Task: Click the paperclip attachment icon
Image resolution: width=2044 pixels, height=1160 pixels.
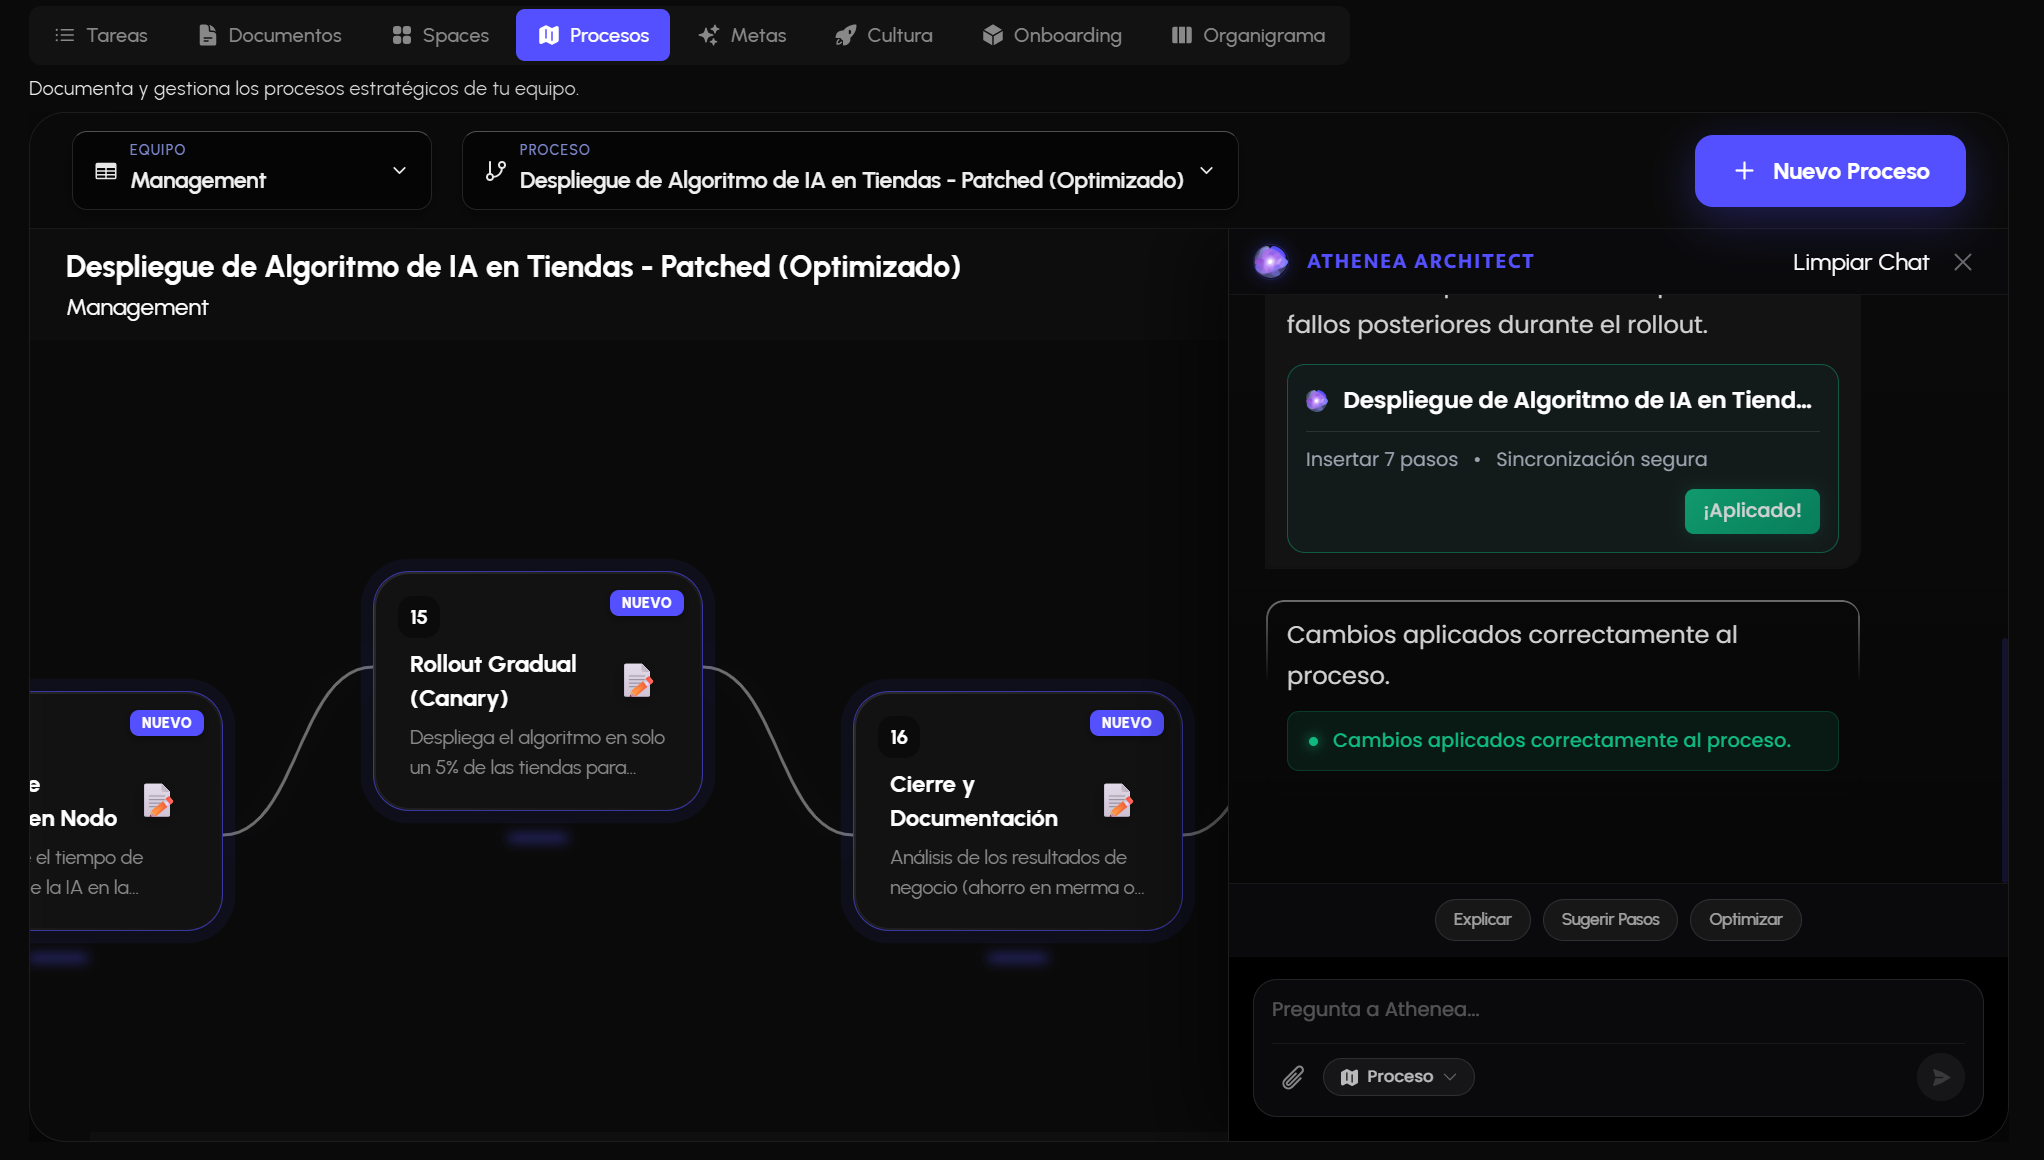Action: coord(1293,1077)
